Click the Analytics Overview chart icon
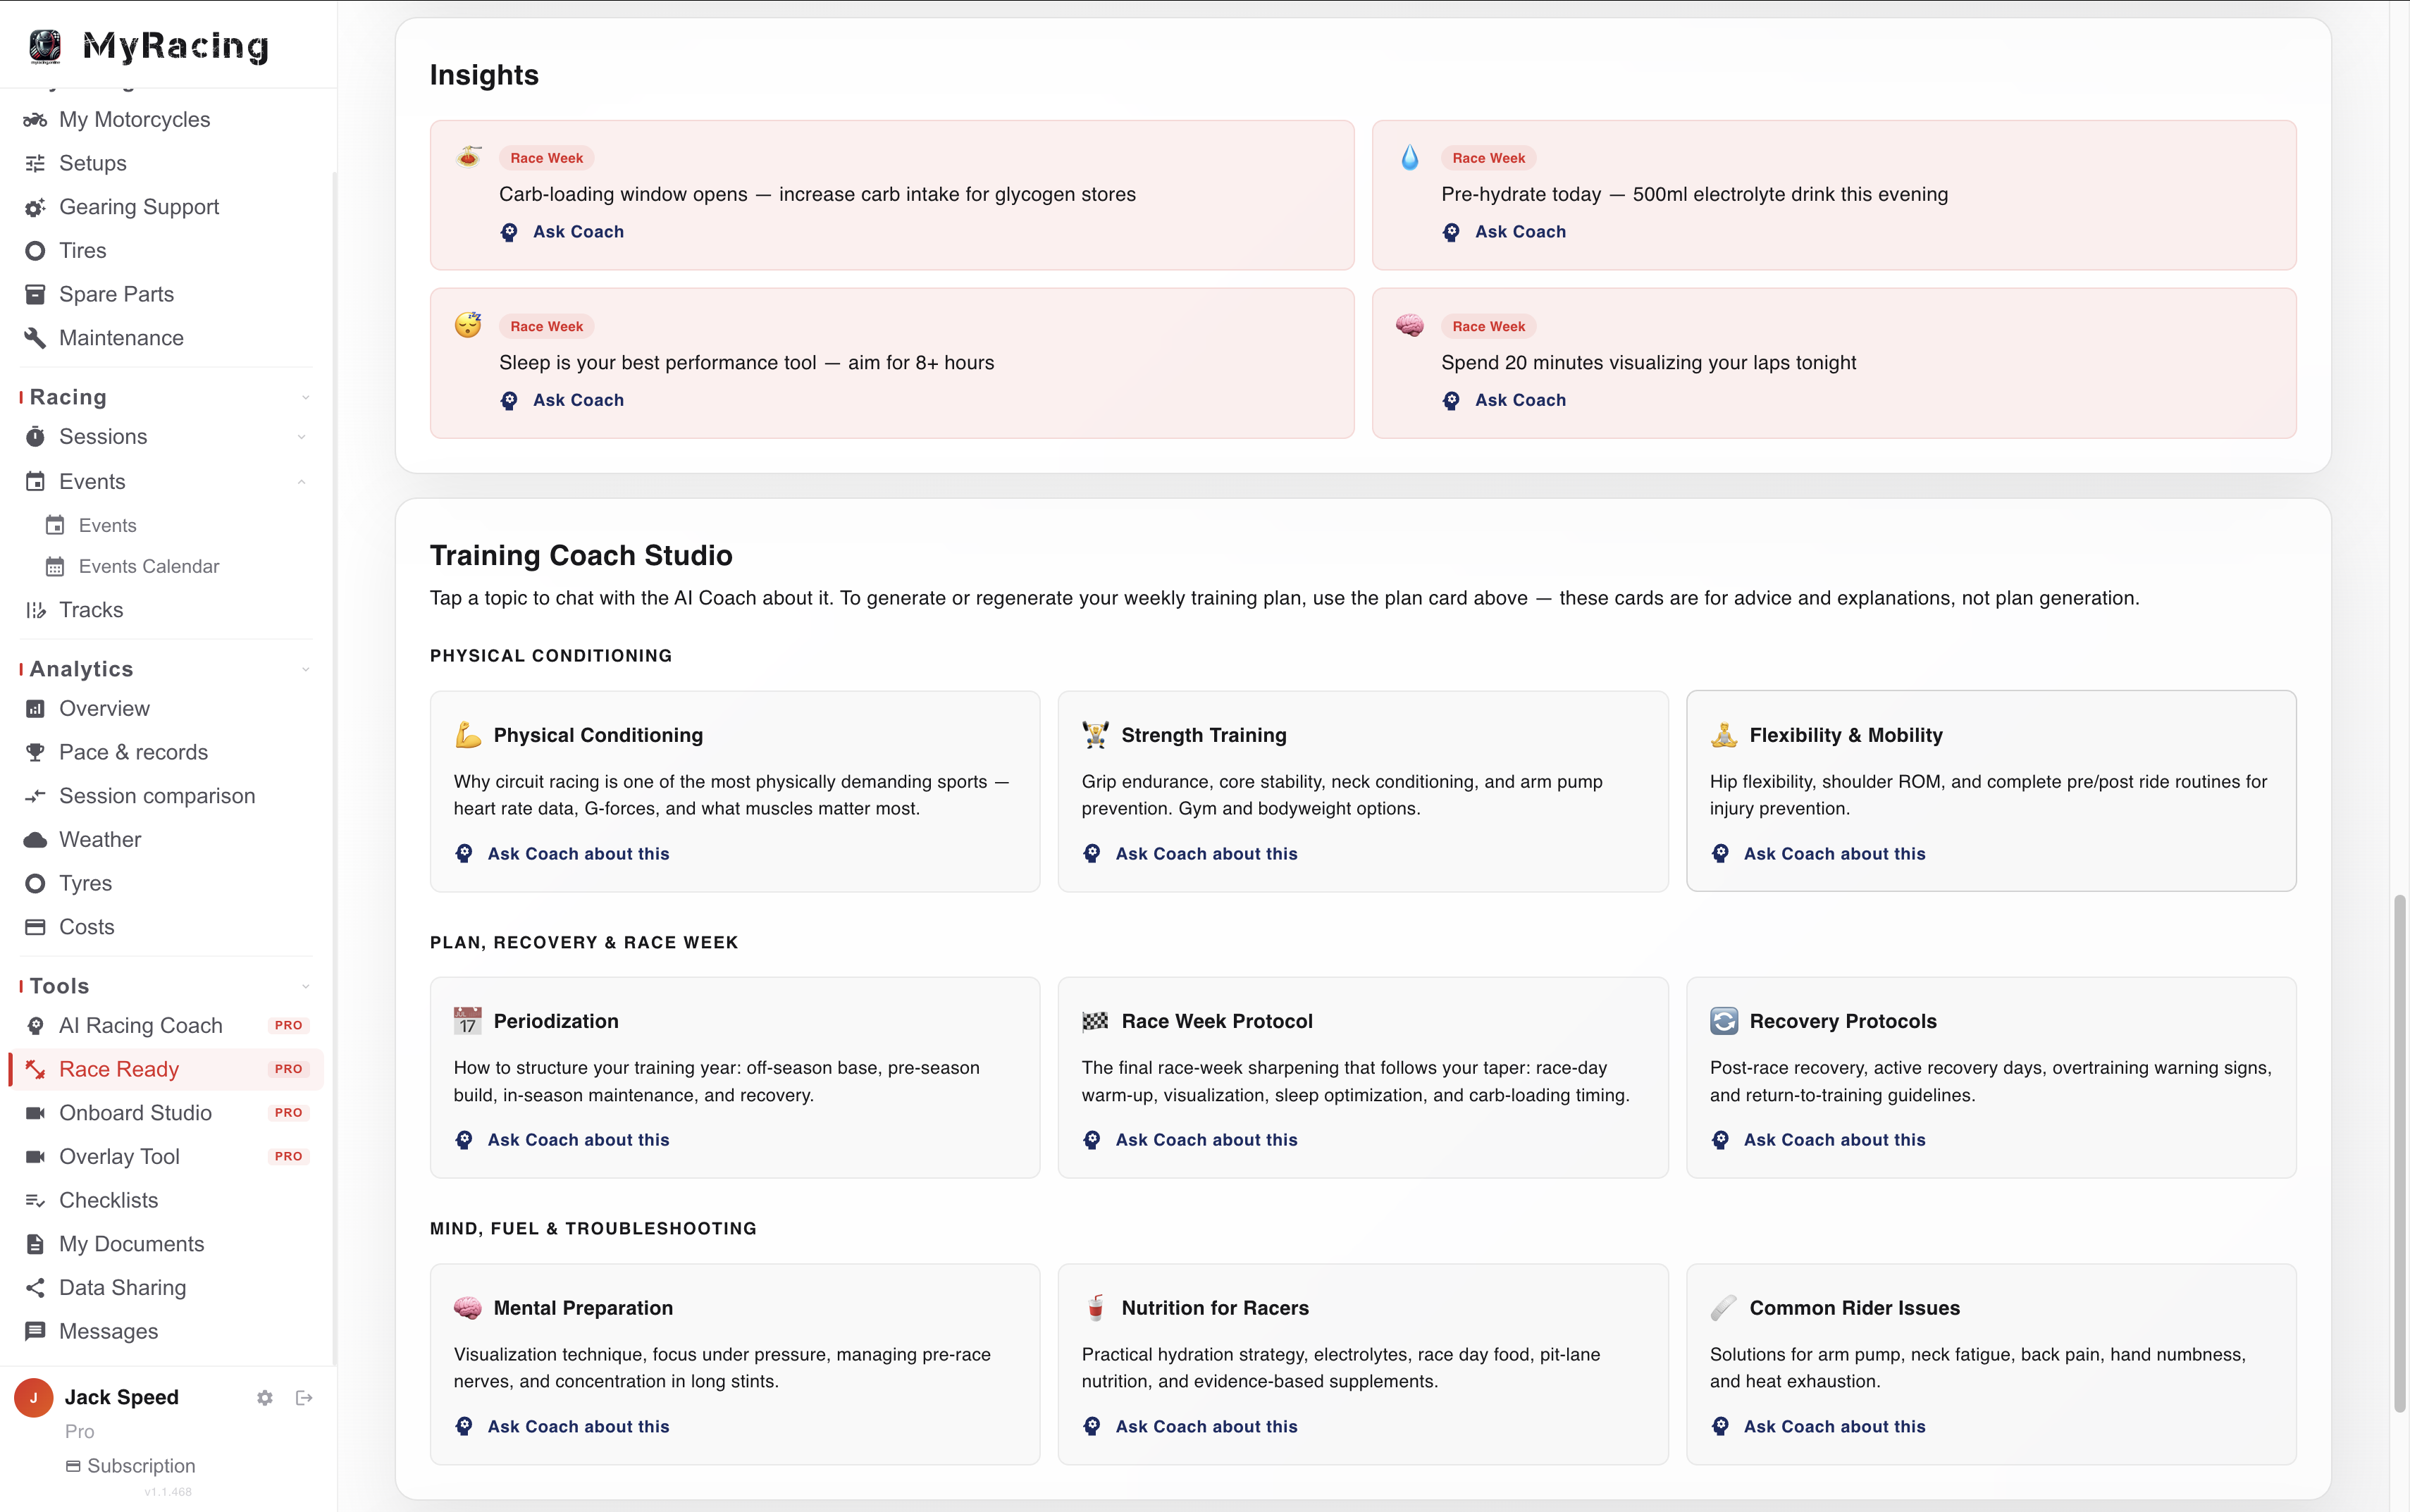The image size is (2410, 1512). pos(35,709)
